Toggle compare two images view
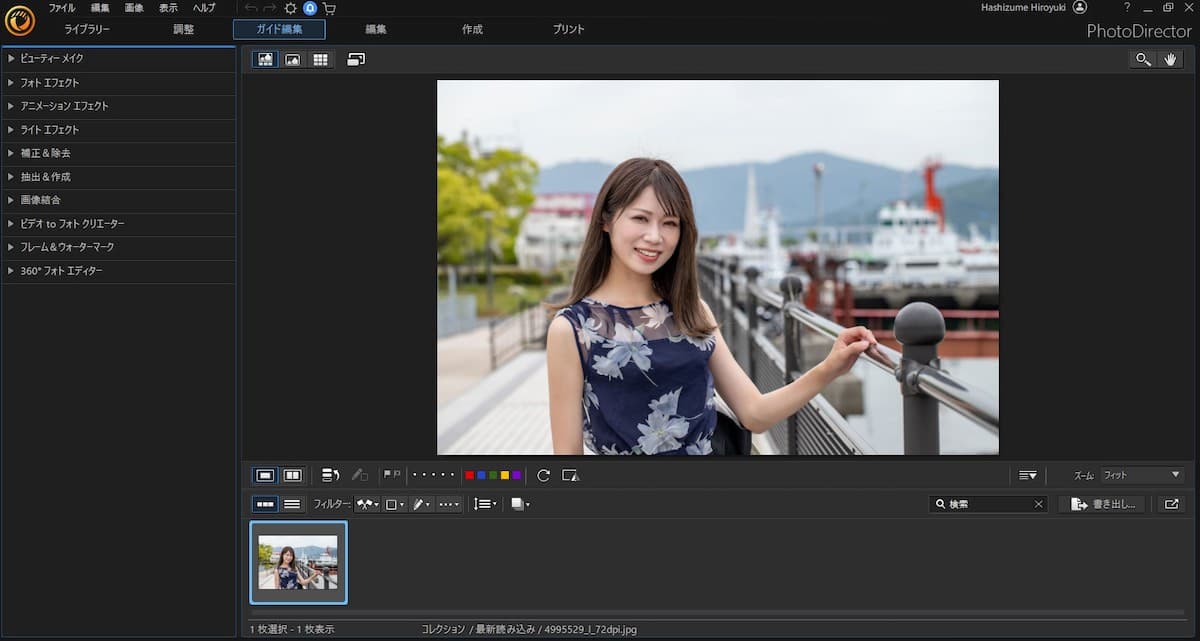This screenshot has height=641, width=1200. click(x=293, y=476)
